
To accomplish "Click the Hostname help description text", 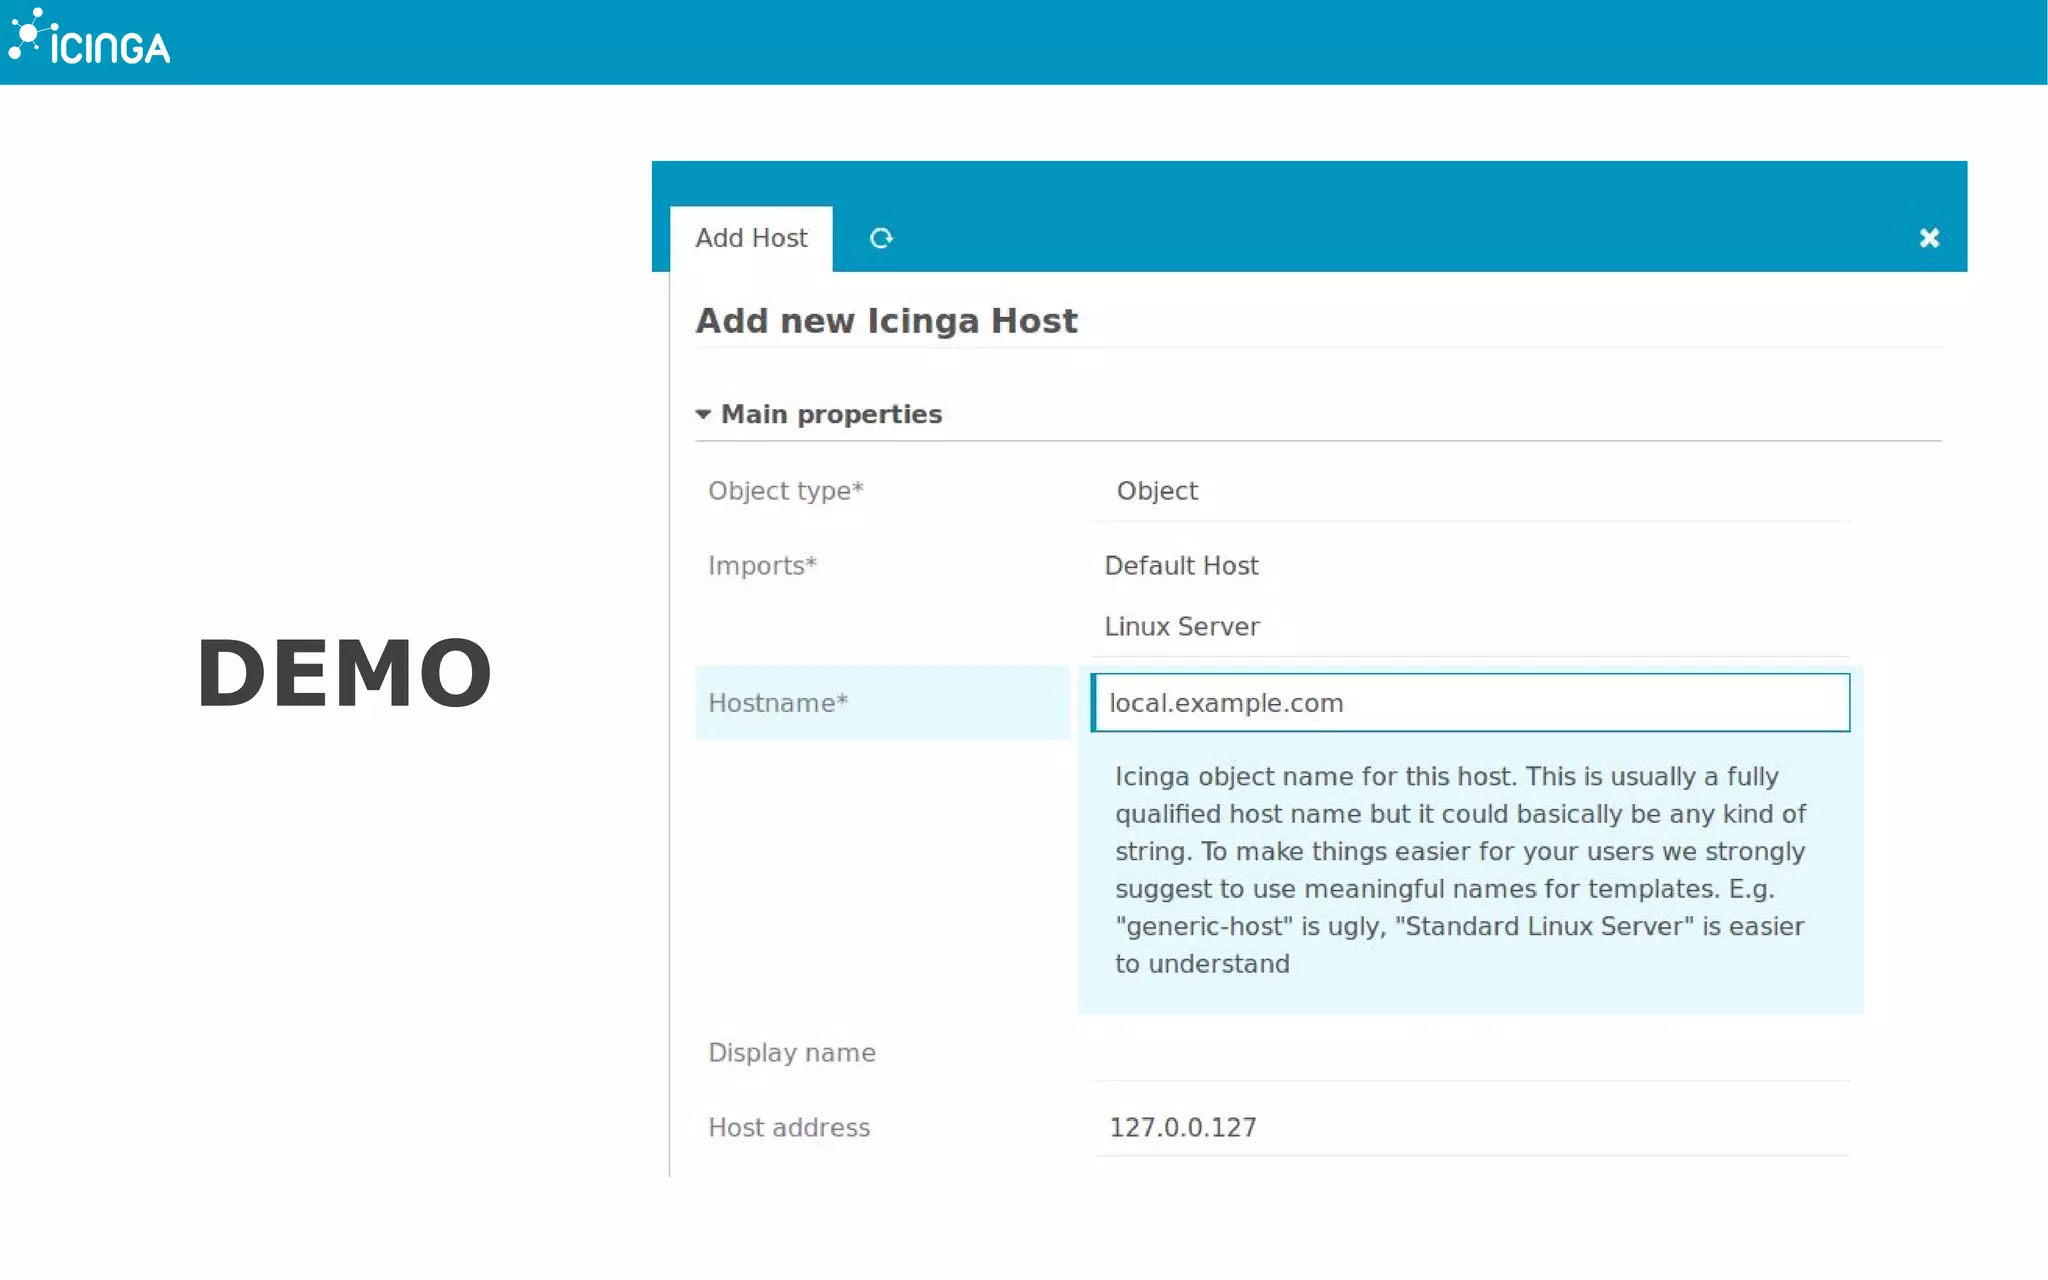I will point(1460,870).
